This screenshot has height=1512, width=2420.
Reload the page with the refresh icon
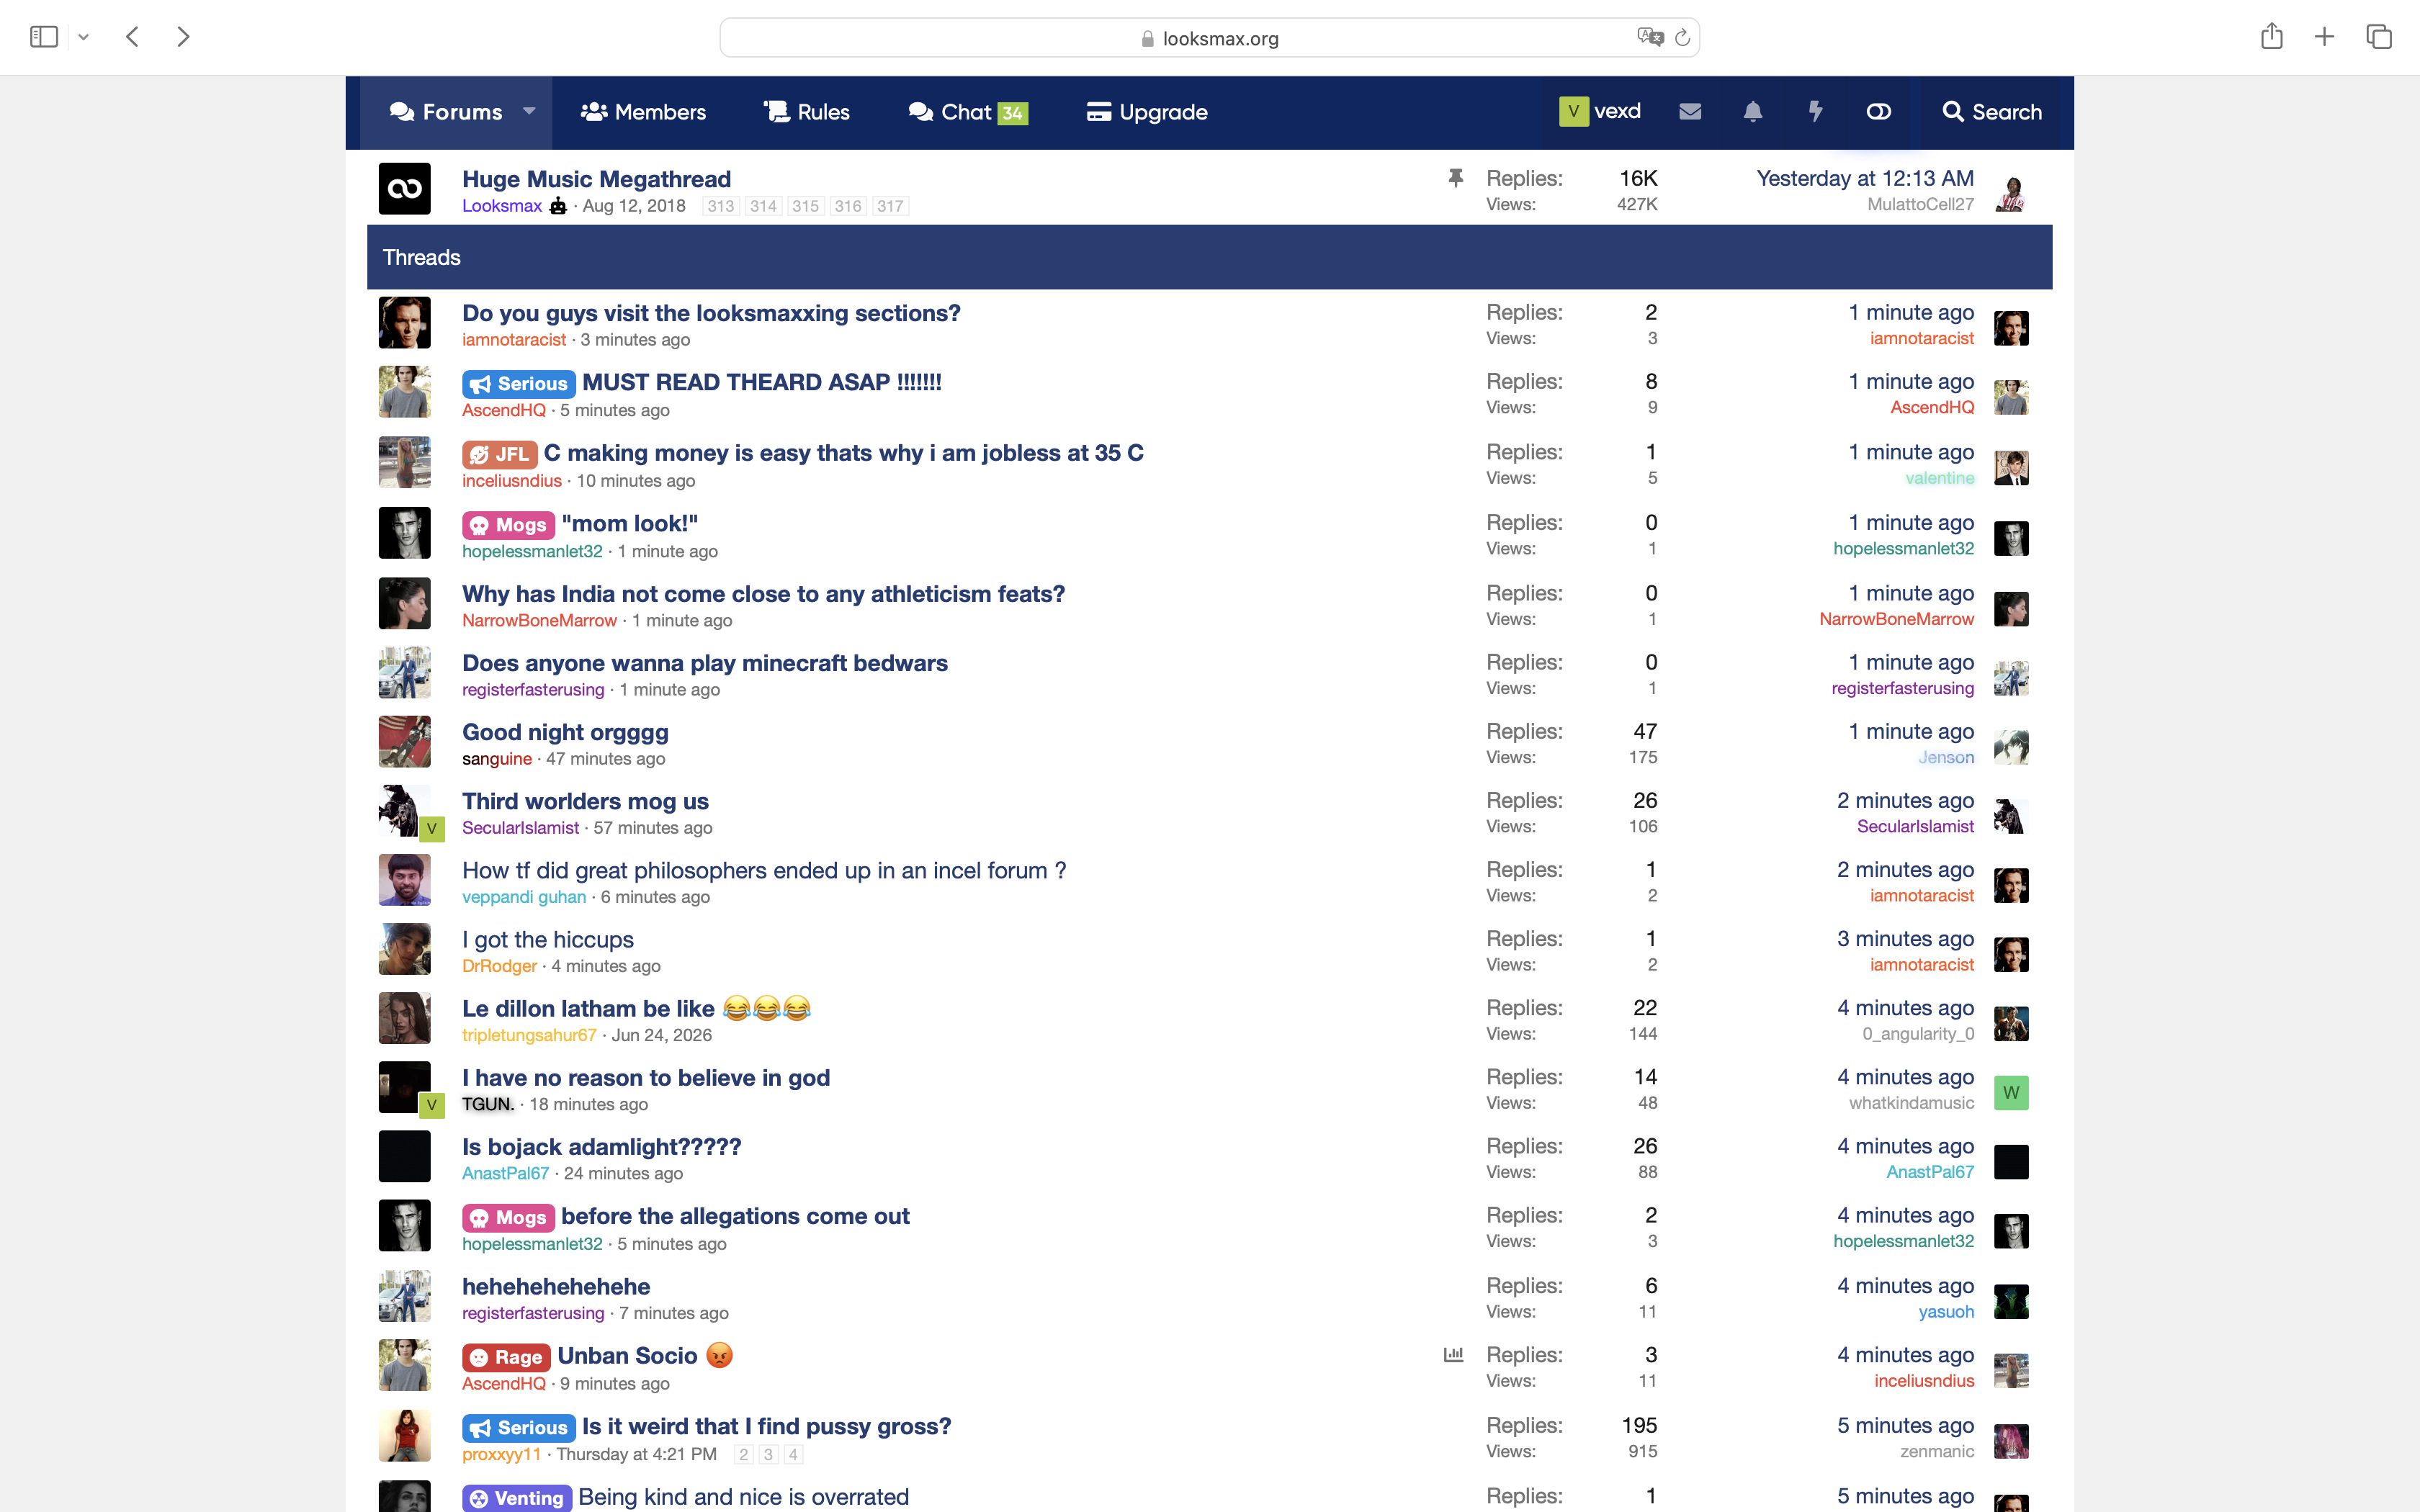pos(1682,38)
